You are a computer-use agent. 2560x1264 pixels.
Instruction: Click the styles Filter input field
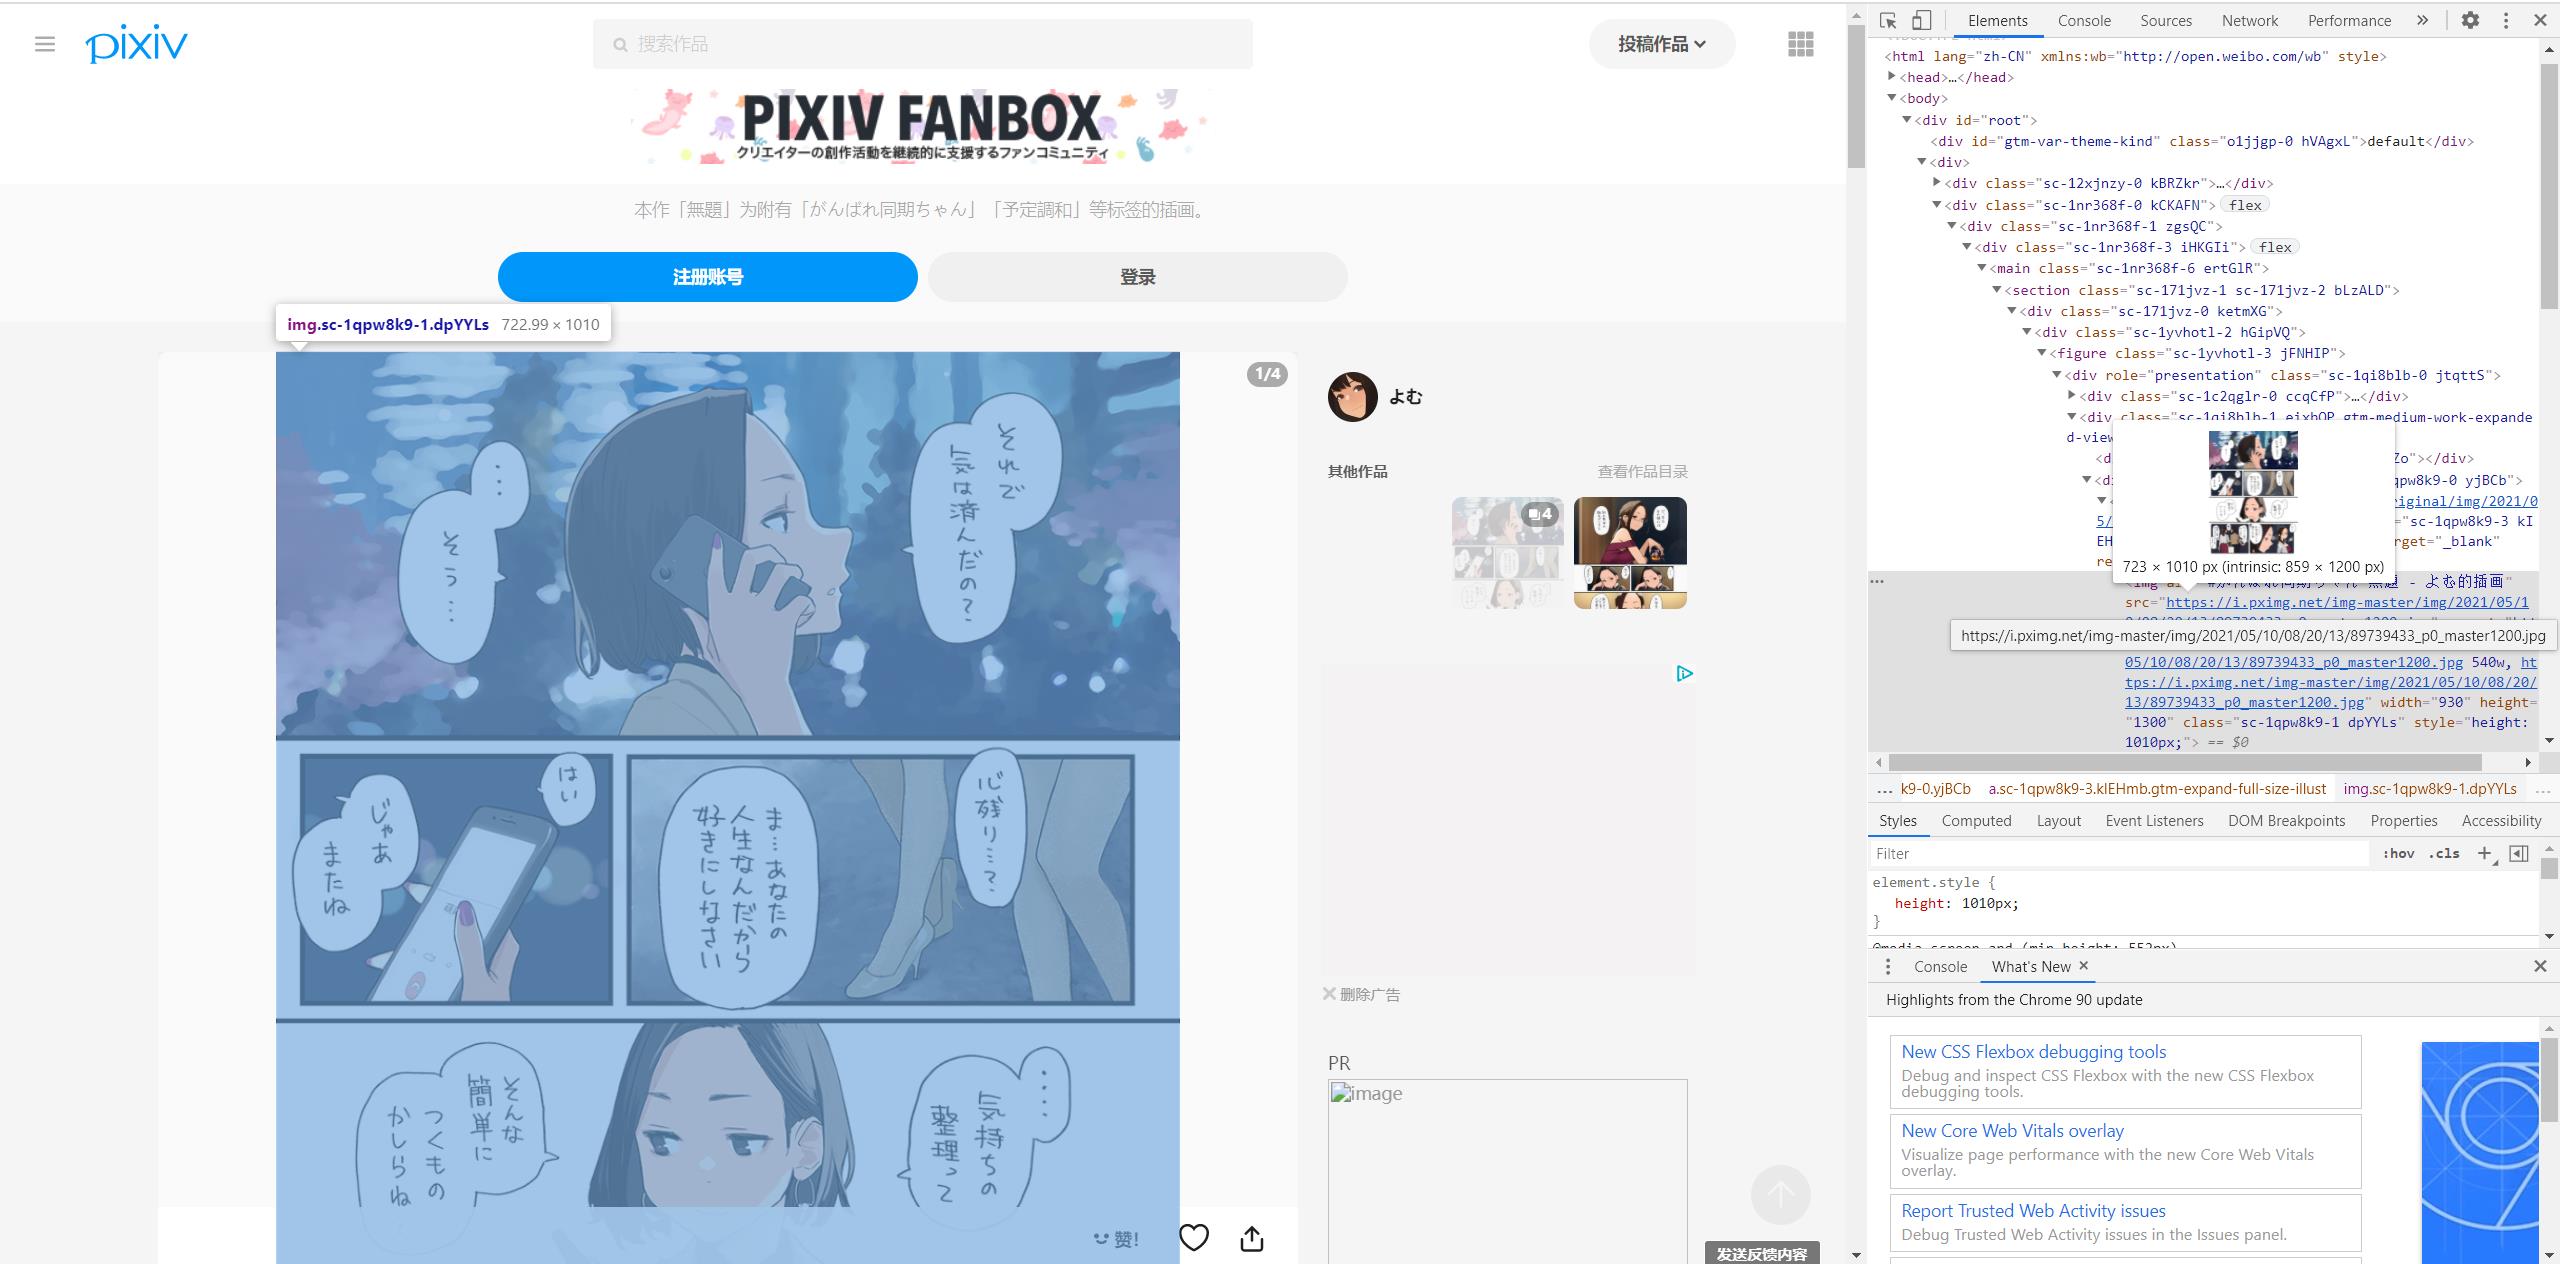coord(2119,853)
